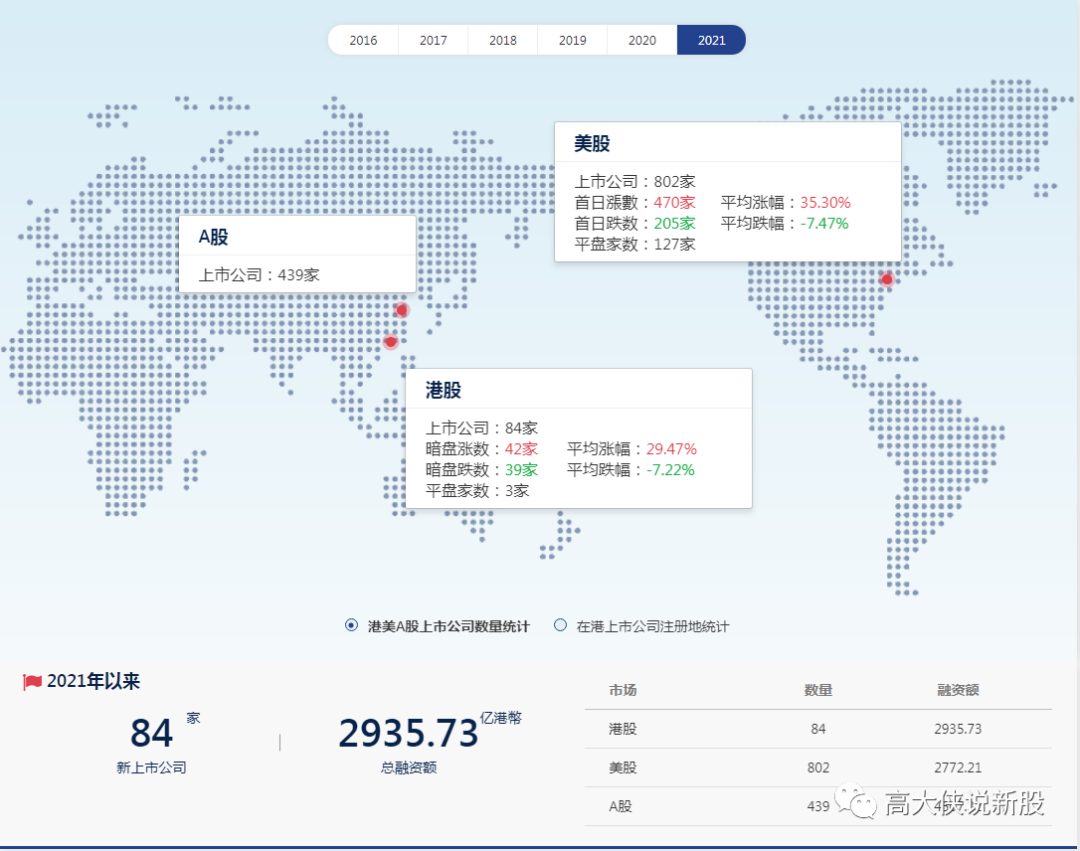The width and height of the screenshot is (1080, 851).
Task: Click the 2935.73 cell in 港股 row
Action: point(958,728)
